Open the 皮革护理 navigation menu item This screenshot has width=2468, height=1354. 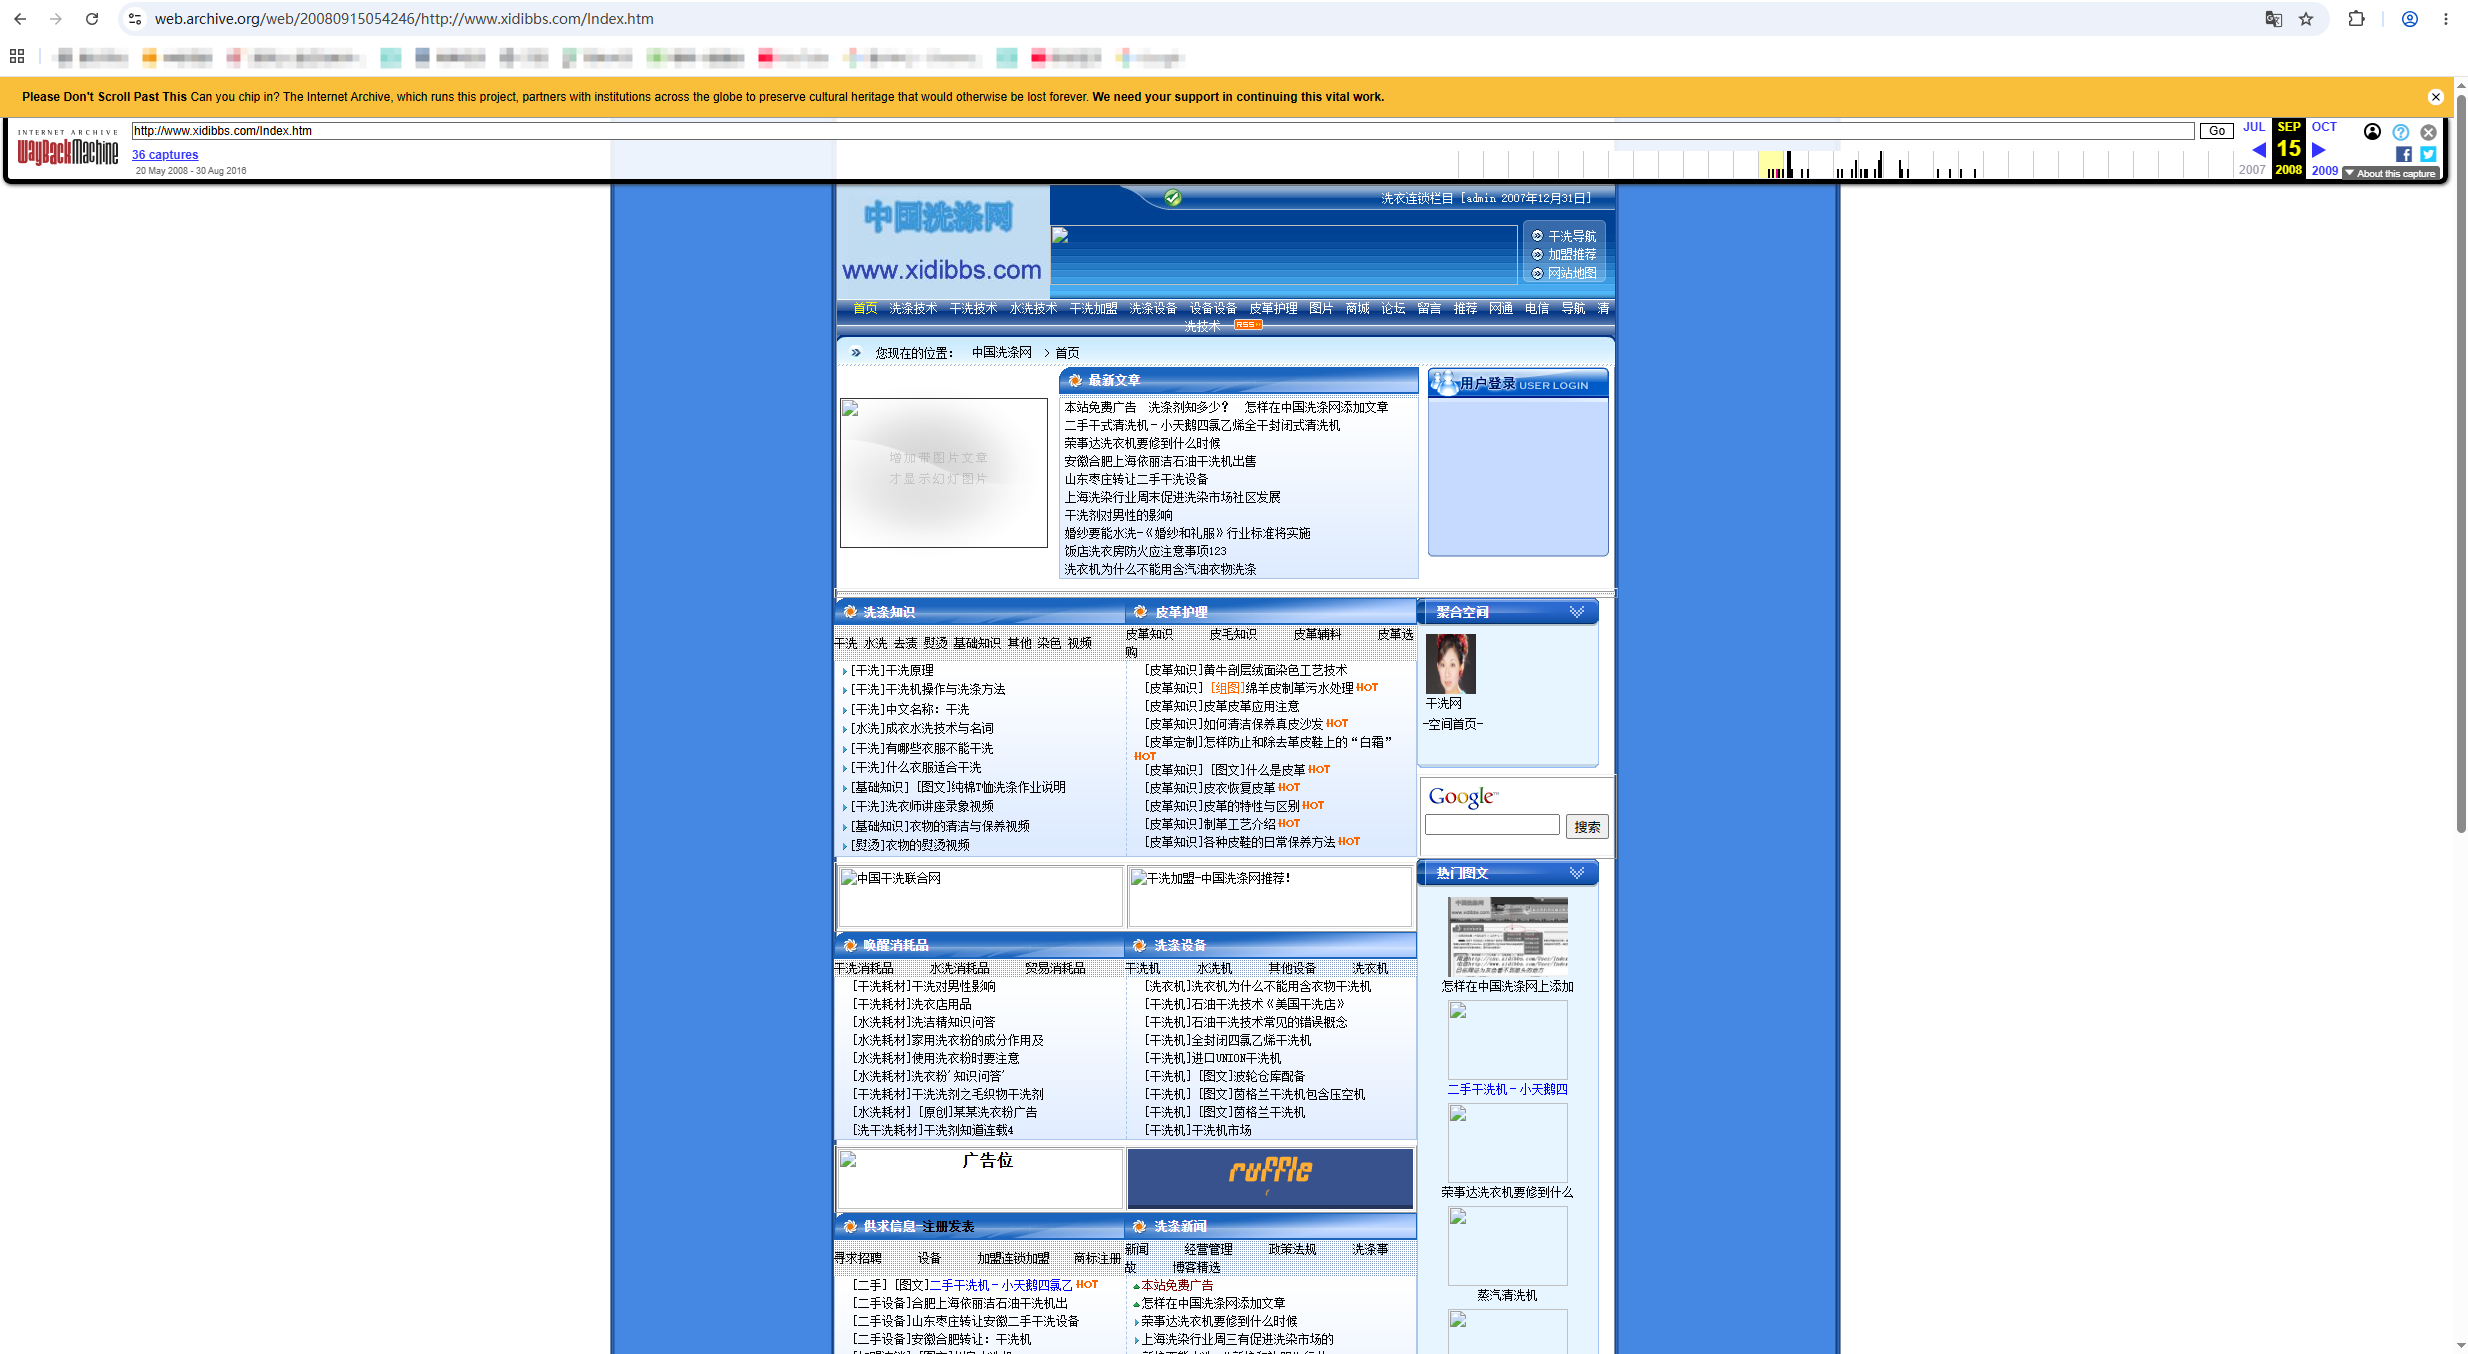[1273, 309]
